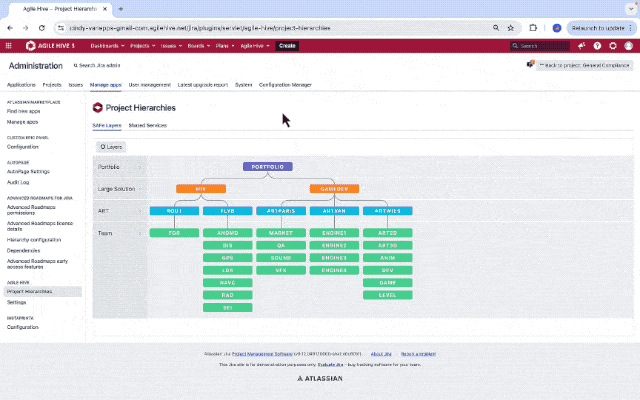Viewport: 640px width, 400px height.
Task: Open the help question mark menu
Action: pos(597,46)
